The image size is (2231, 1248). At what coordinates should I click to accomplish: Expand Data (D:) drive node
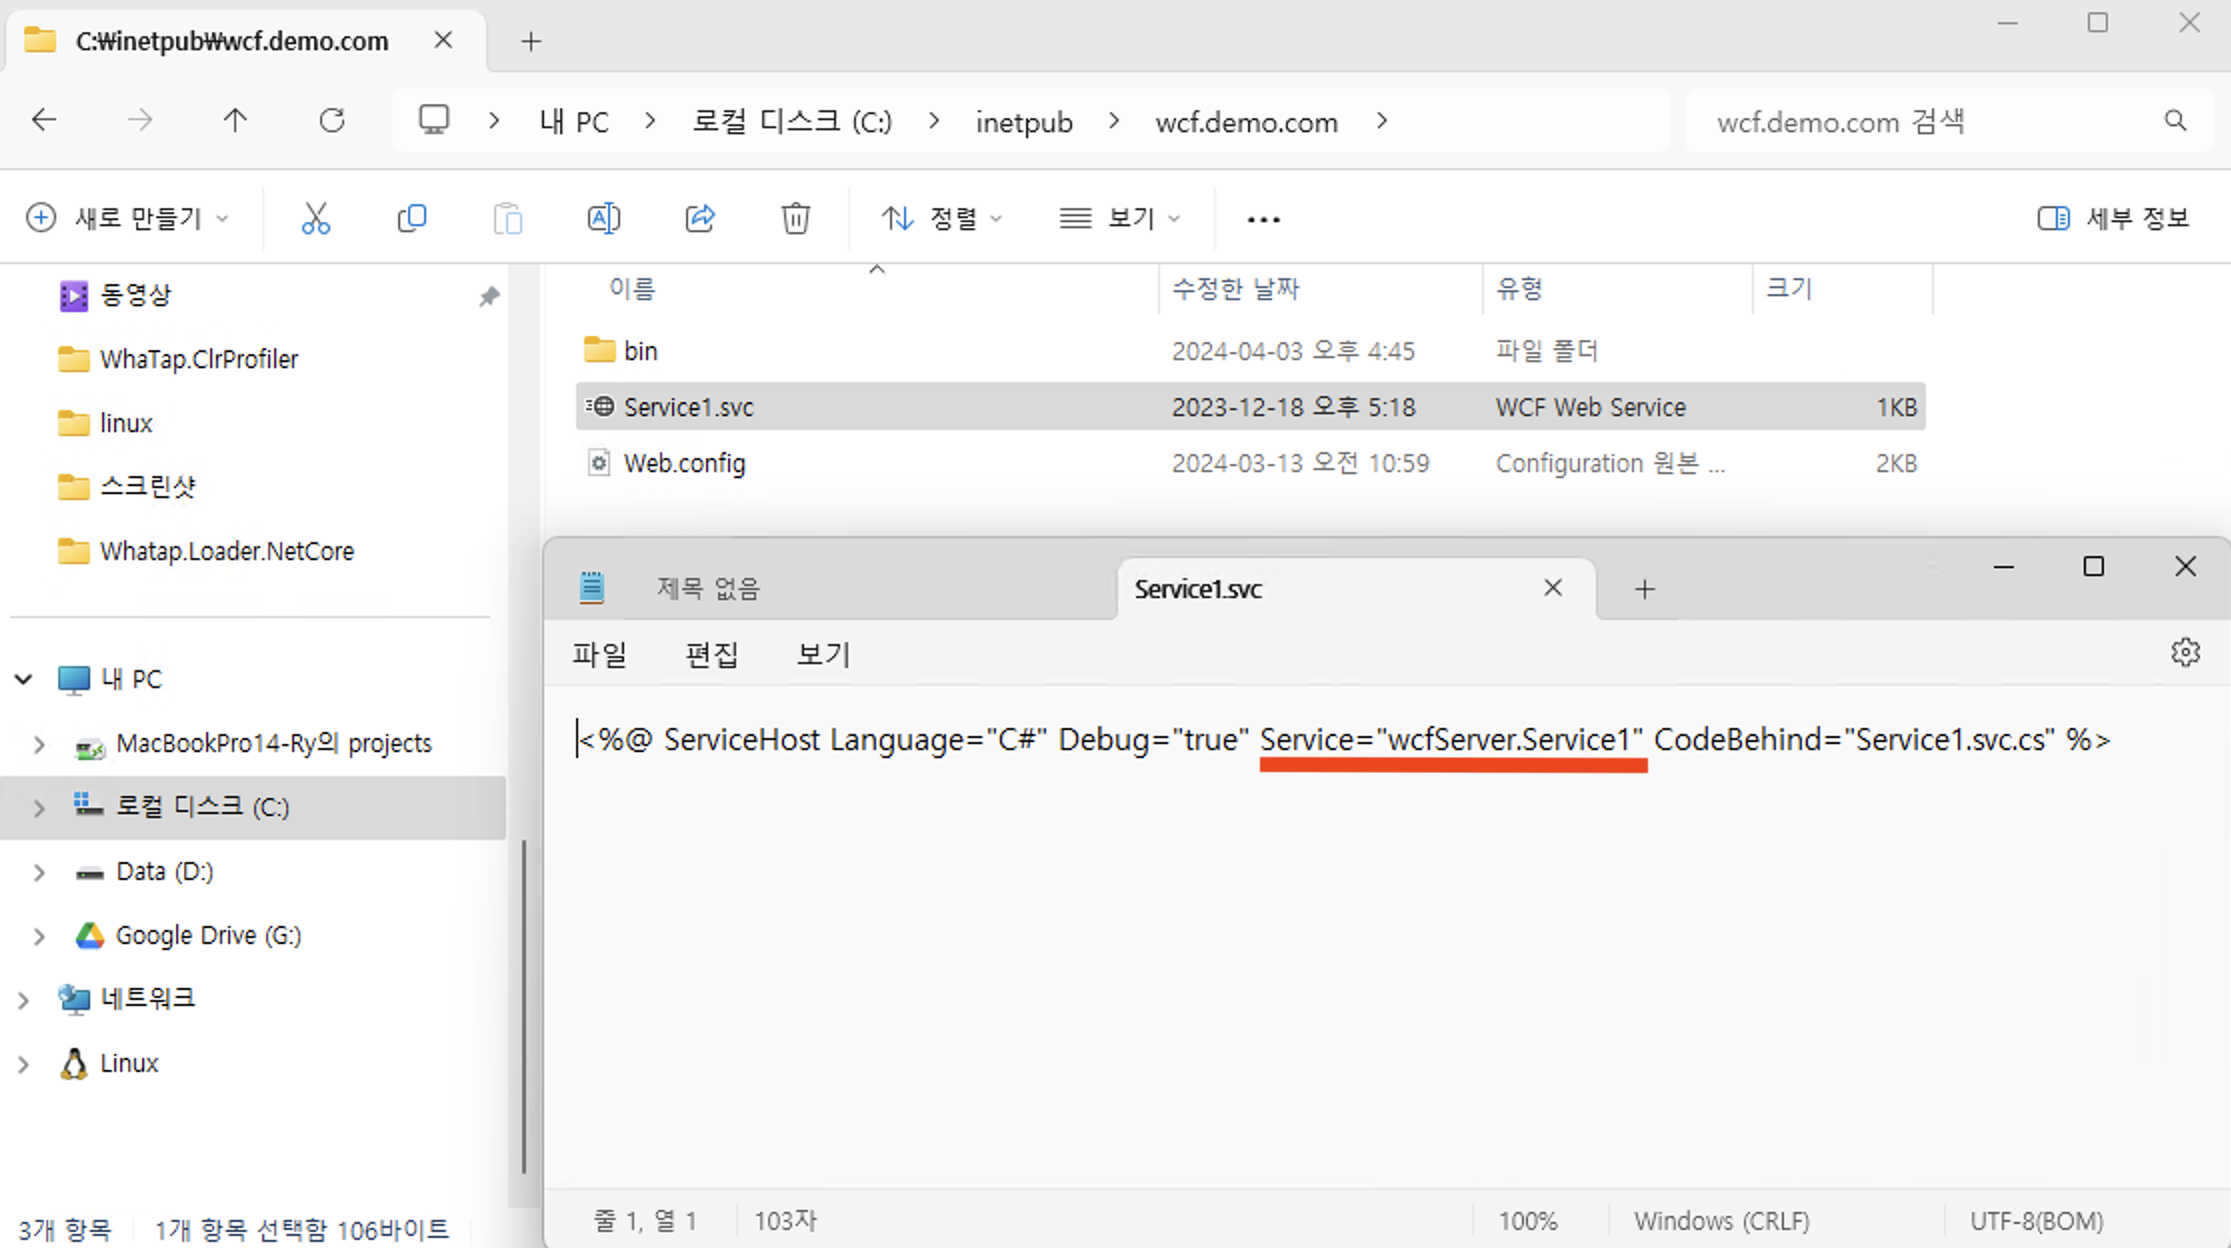[x=39, y=872]
